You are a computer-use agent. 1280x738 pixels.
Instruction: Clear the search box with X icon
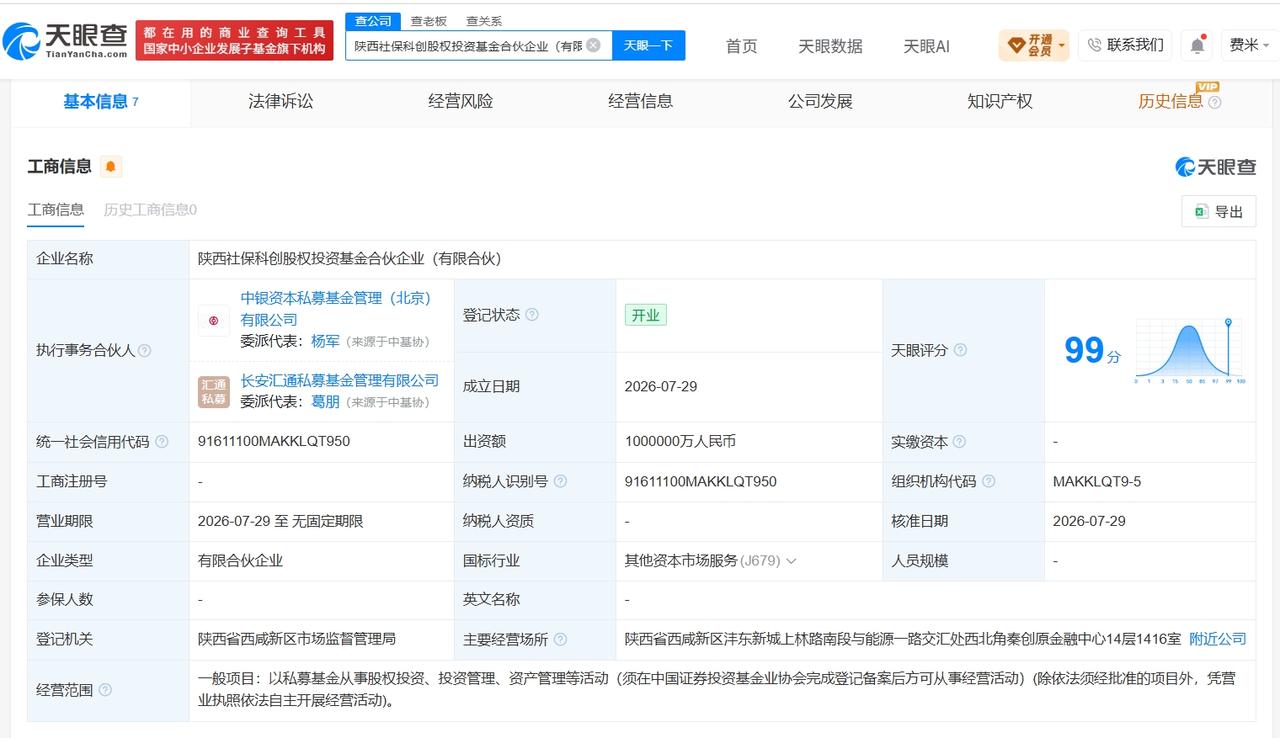pos(593,45)
